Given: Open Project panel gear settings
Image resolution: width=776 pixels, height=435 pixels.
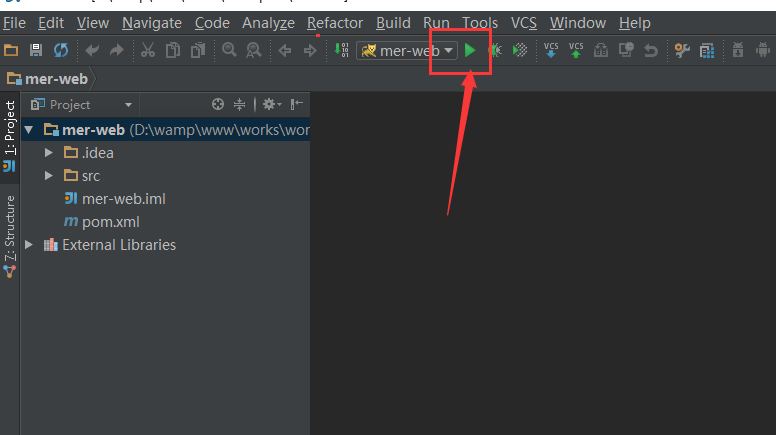Looking at the screenshot, I should [272, 104].
